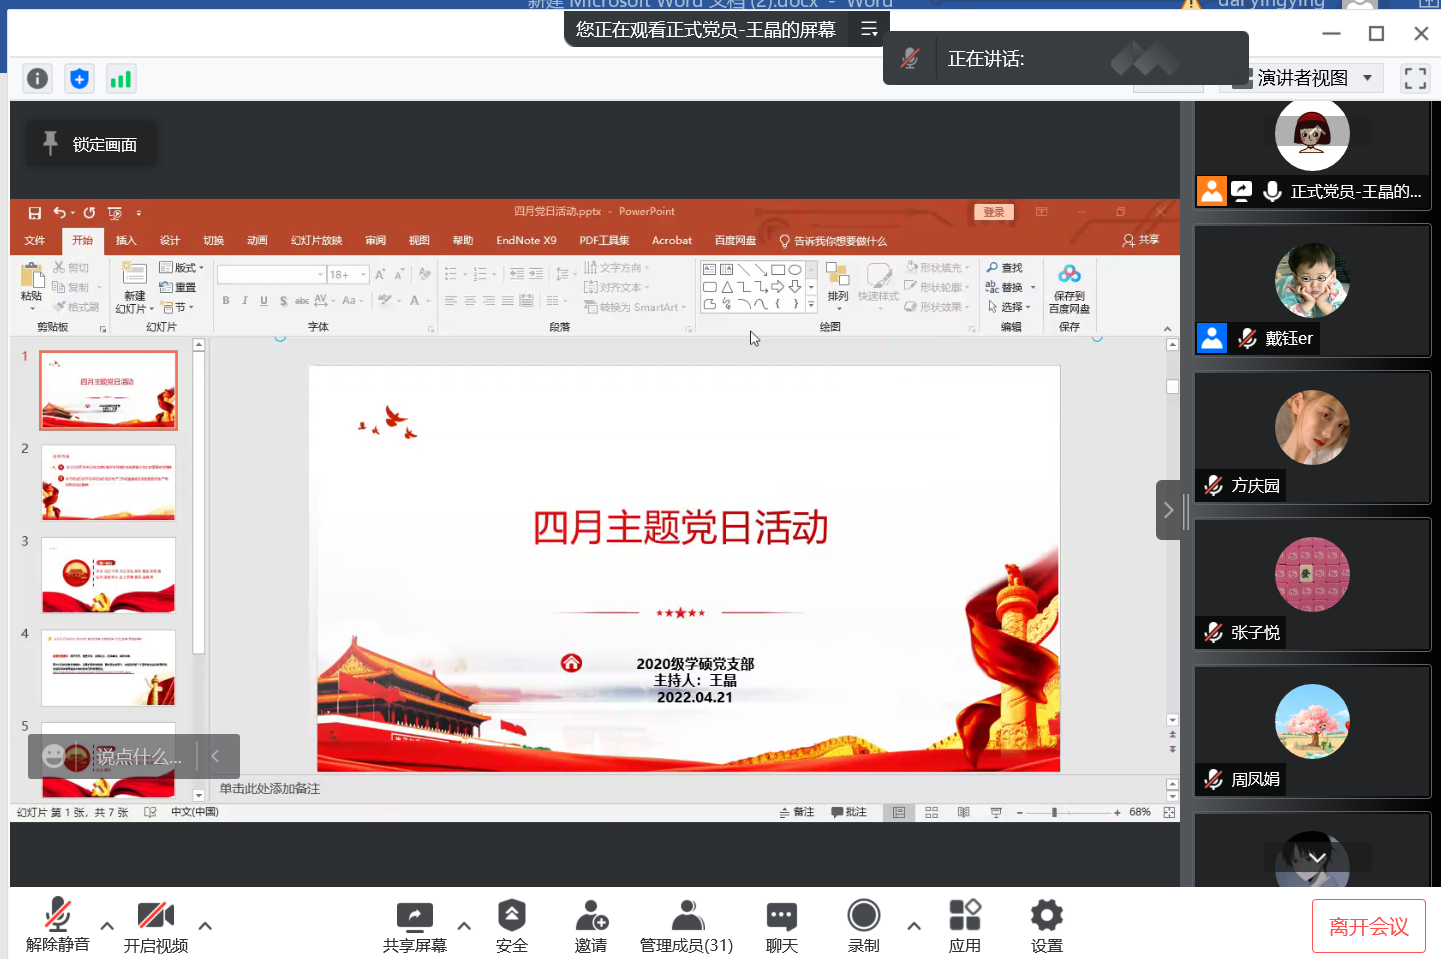
Task: Check green network signal status icon
Action: [x=121, y=79]
